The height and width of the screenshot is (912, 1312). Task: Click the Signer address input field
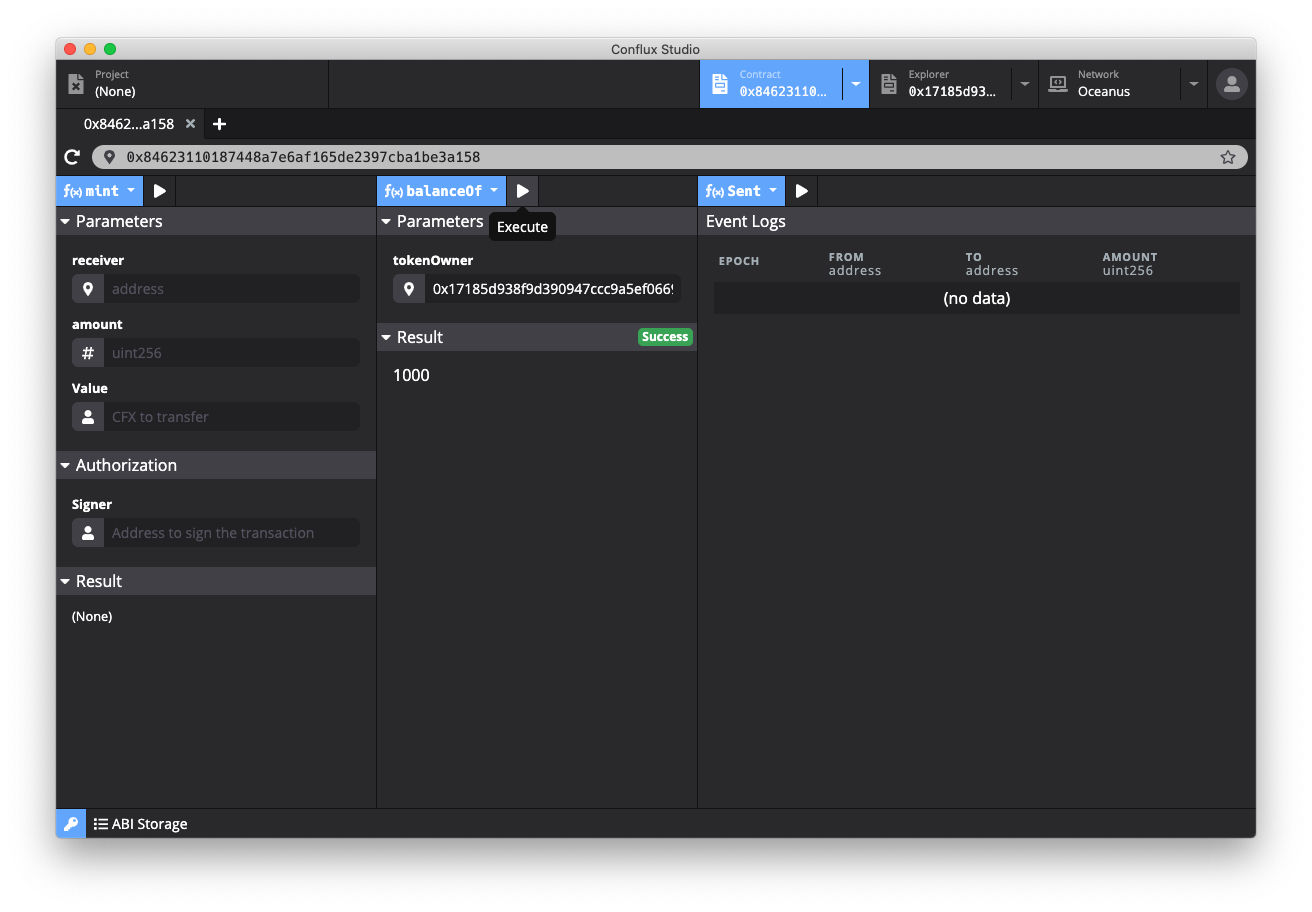point(231,533)
